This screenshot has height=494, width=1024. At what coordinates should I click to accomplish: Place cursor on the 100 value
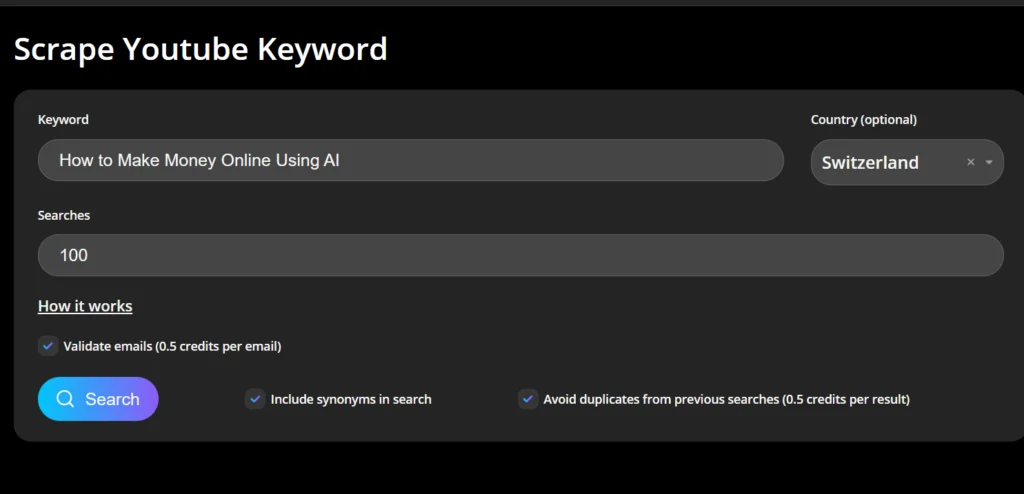tap(74, 255)
